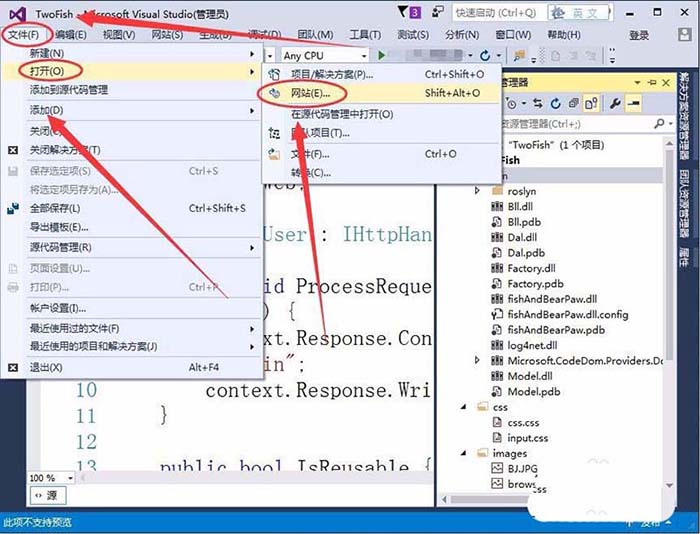Viewport: 700px width, 534px height.
Task: Open the 工具(T) menu
Action: (365, 34)
